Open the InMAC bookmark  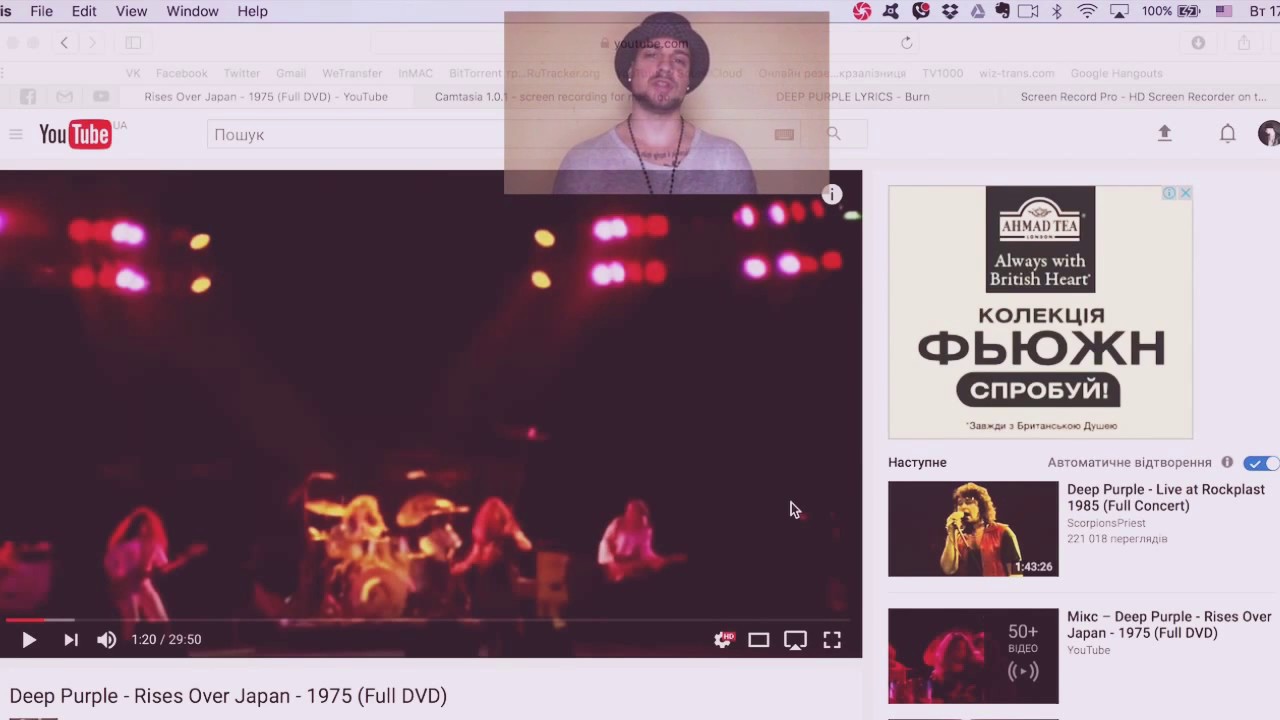click(415, 73)
